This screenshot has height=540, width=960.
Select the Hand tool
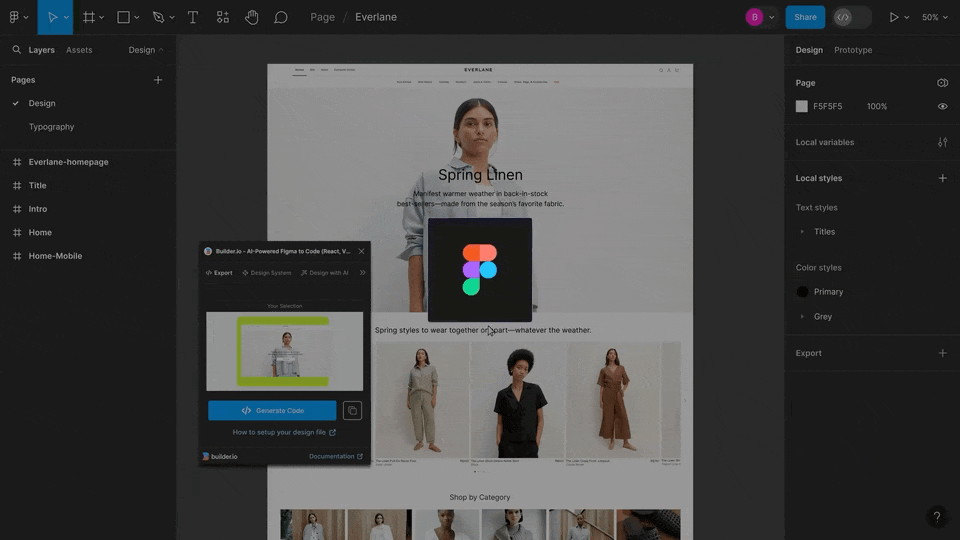tap(252, 17)
